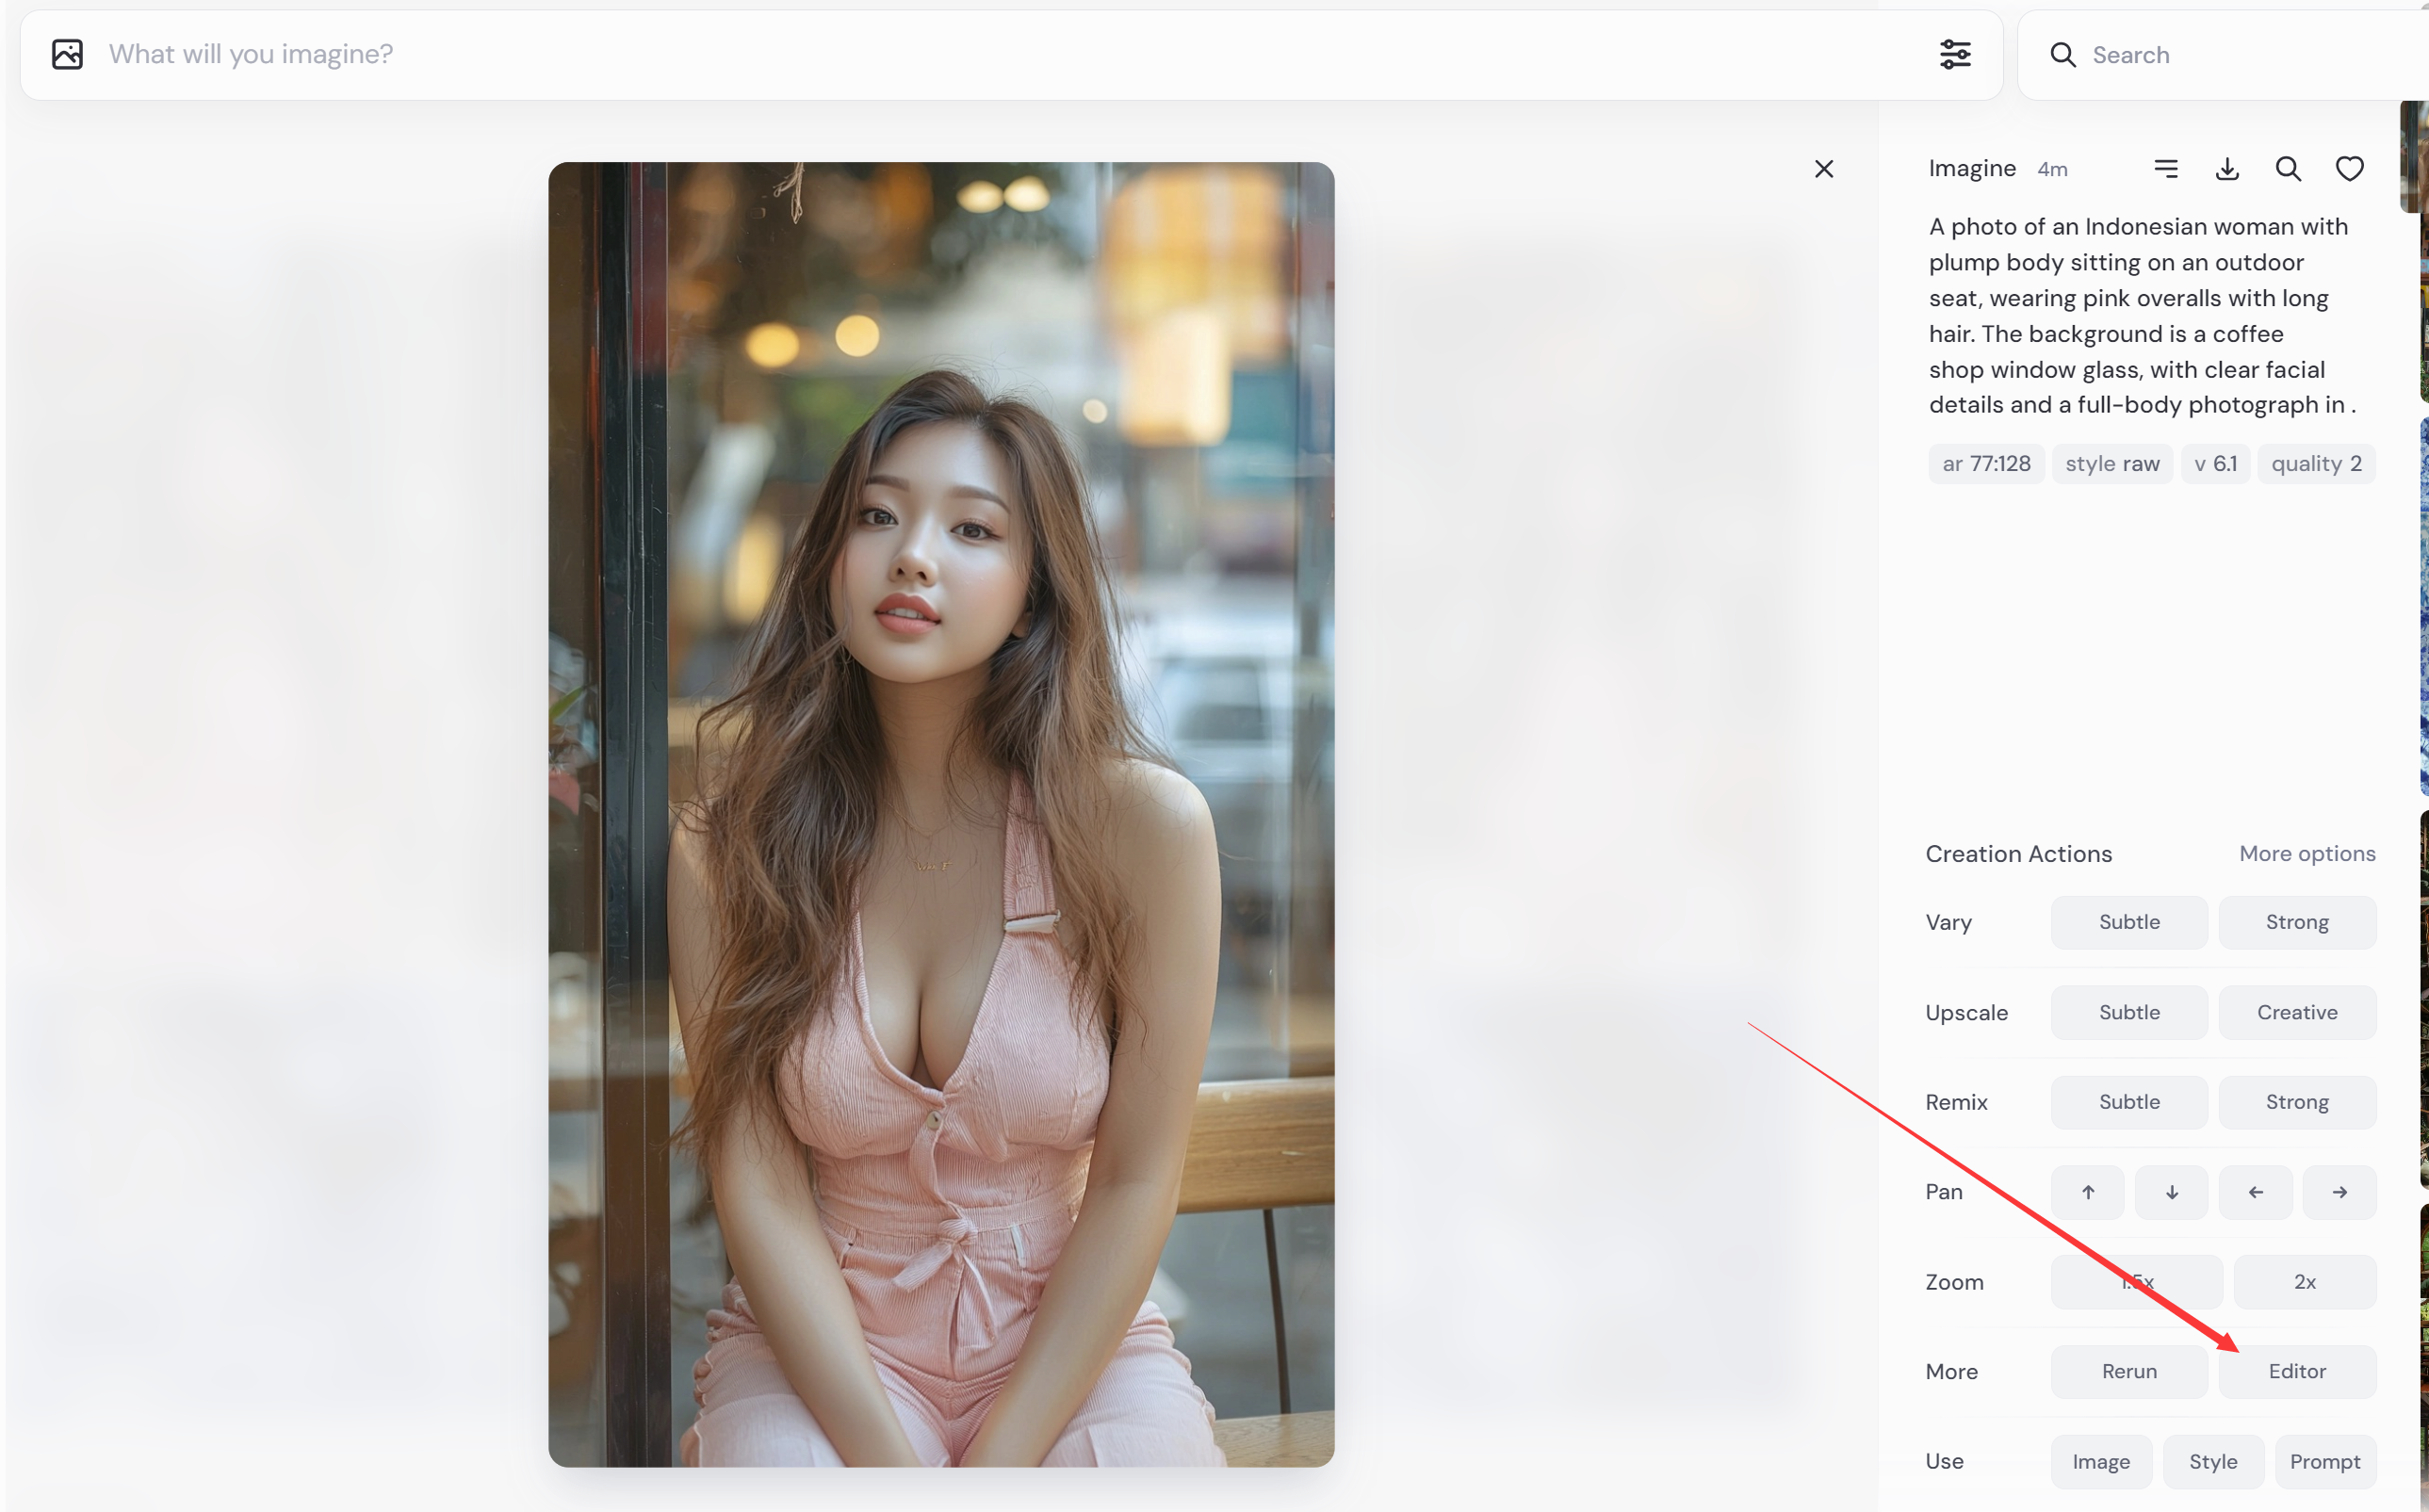
Task: Close the image detail view
Action: (x=1823, y=168)
